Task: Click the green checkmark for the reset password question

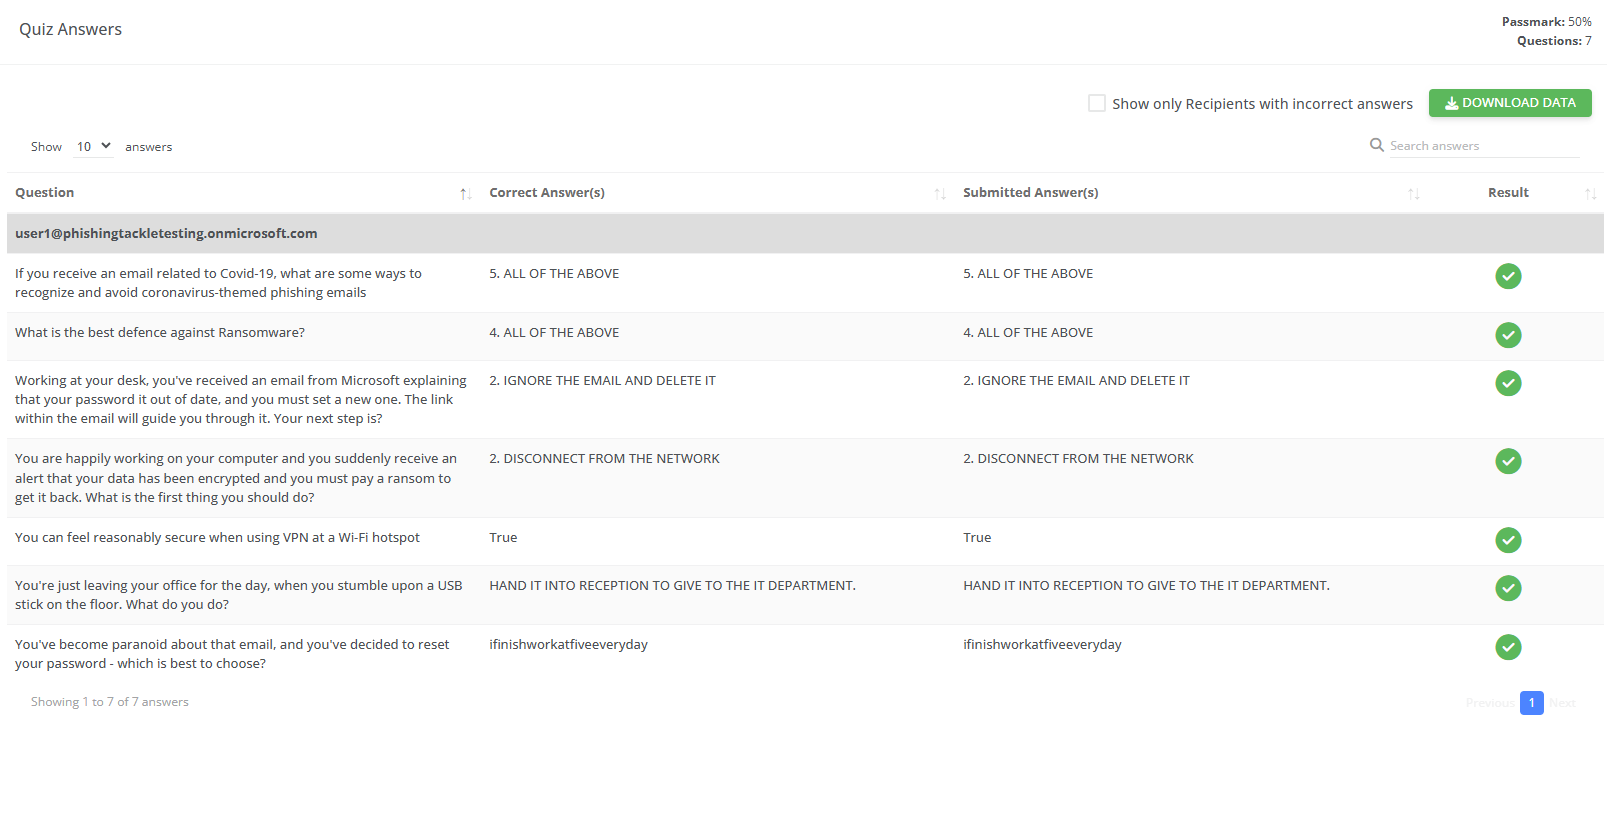Action: point(1508,647)
